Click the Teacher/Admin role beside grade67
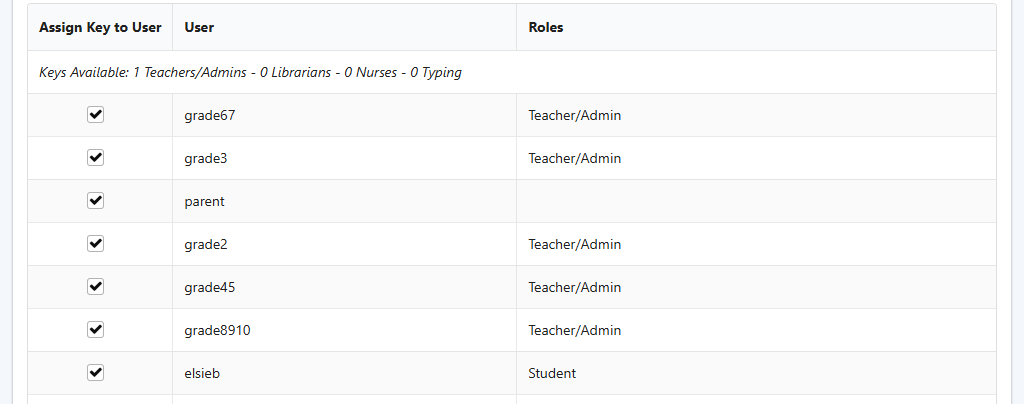Image resolution: width=1024 pixels, height=404 pixels. click(x=575, y=115)
